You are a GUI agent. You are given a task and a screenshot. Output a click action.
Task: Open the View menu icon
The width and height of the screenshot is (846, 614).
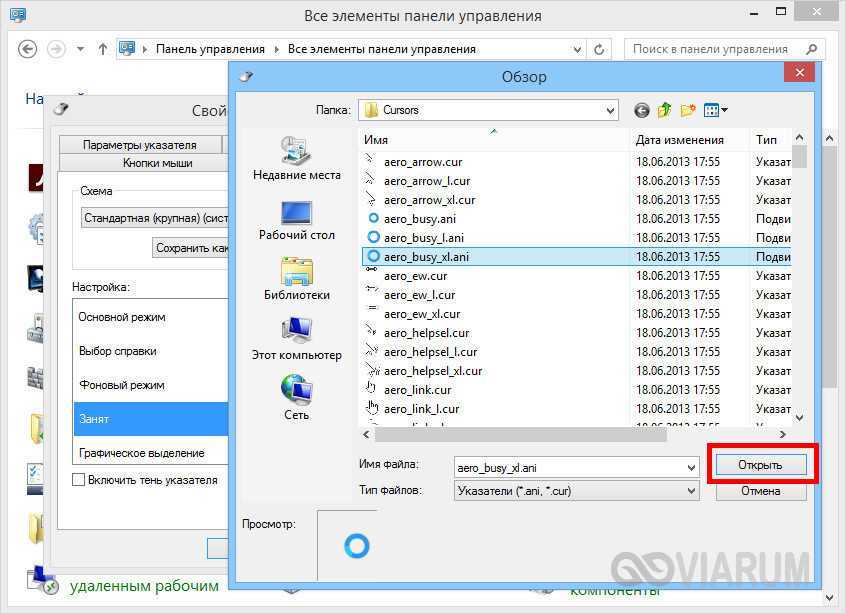[715, 110]
